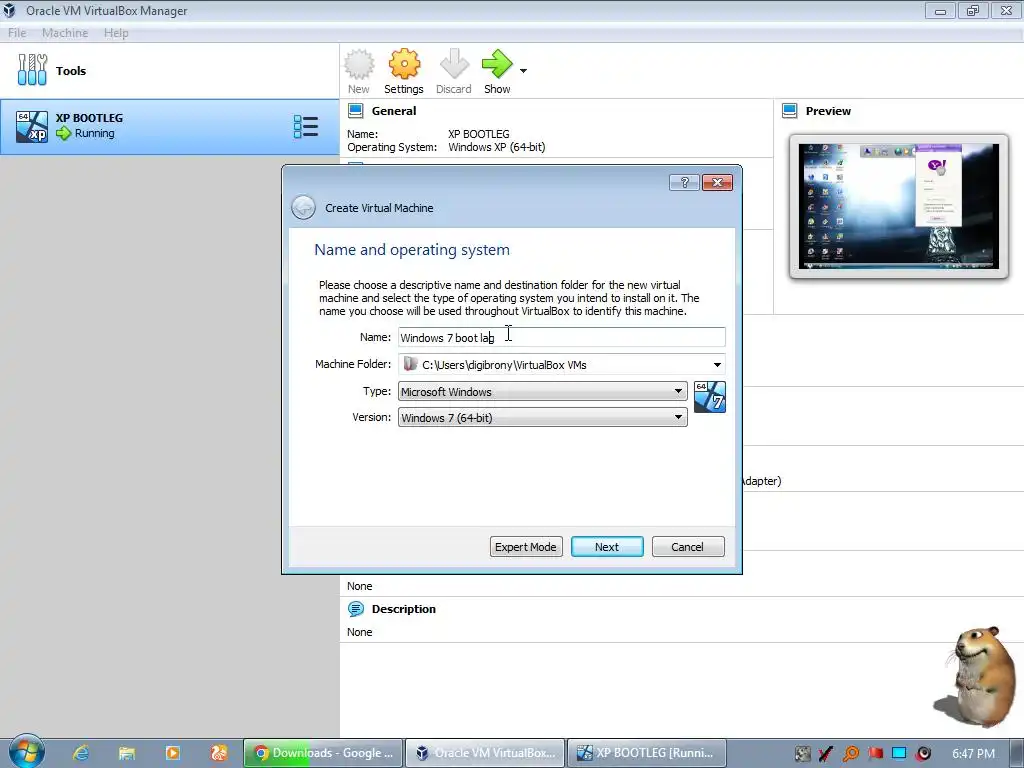Open the orange browser taskbar icon
The height and width of the screenshot is (768, 1024).
click(219, 753)
